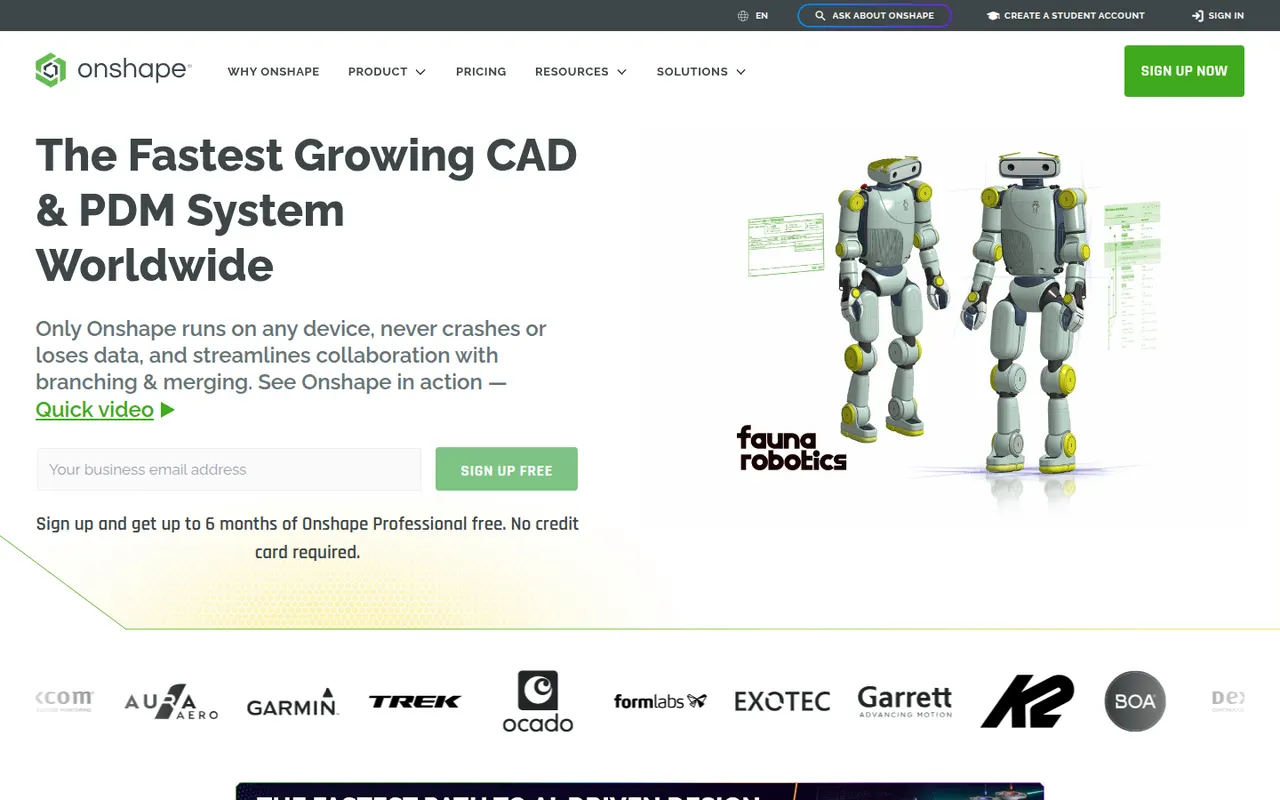The image size is (1280, 800).
Task: Expand the Solutions dropdown chevron
Action: 741,72
